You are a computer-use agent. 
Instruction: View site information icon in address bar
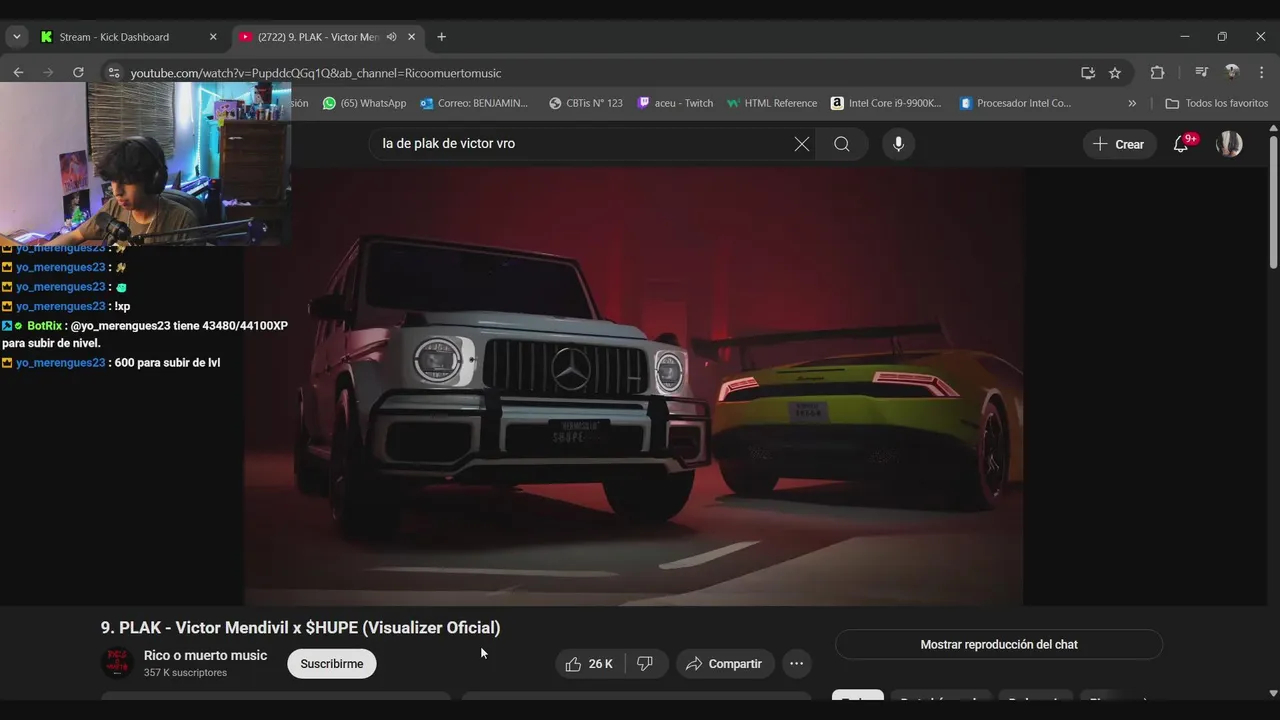click(114, 73)
